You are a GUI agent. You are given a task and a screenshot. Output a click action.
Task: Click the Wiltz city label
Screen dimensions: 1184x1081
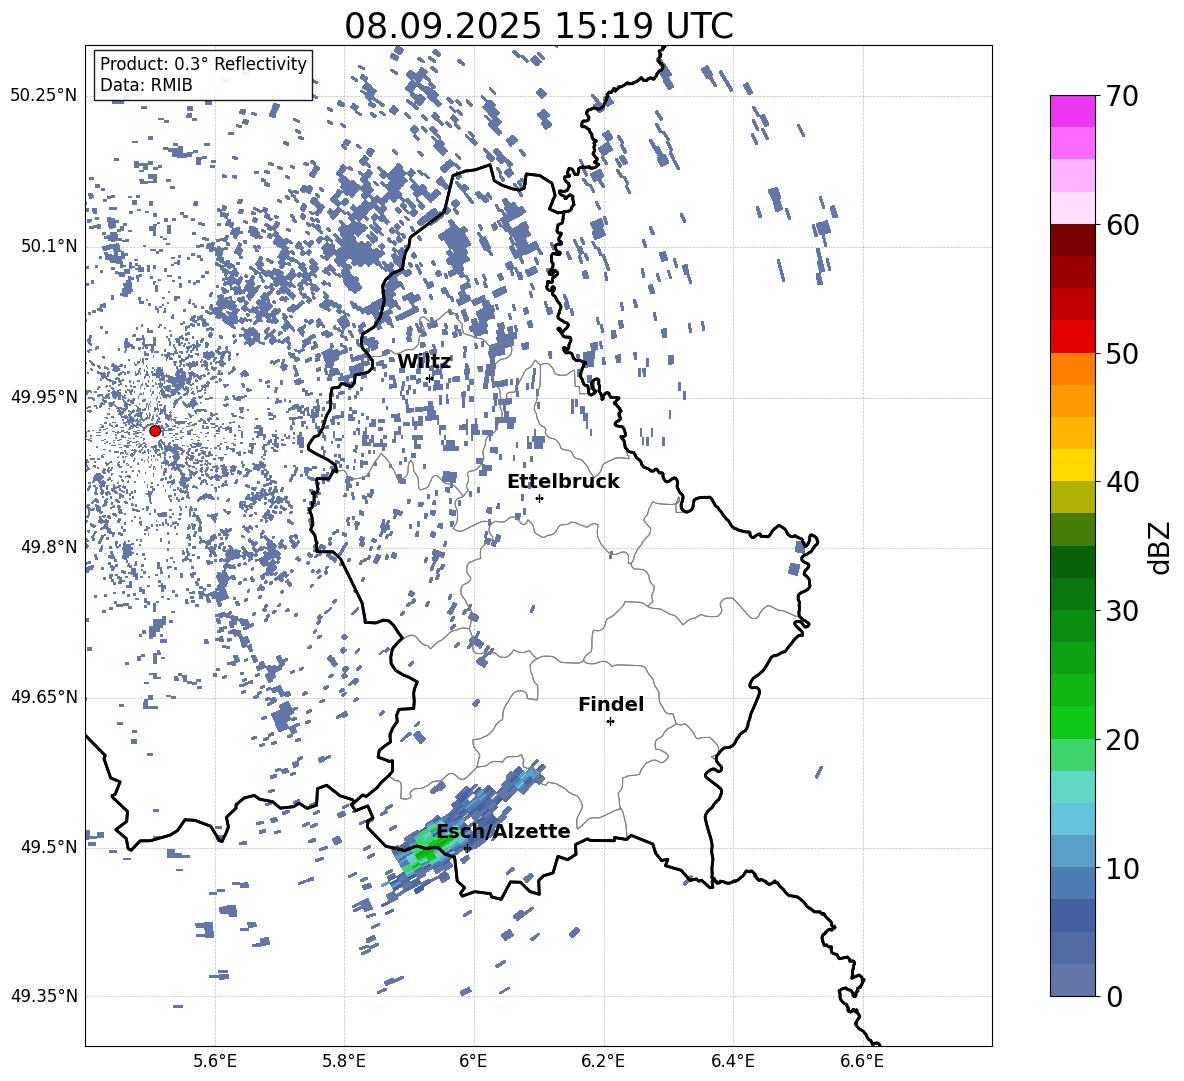click(424, 362)
